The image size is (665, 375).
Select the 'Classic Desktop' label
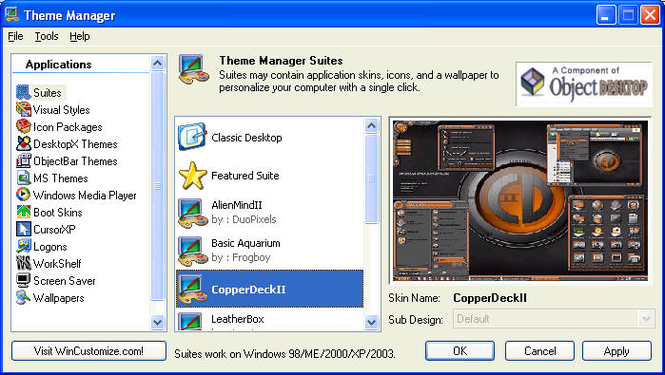246,137
